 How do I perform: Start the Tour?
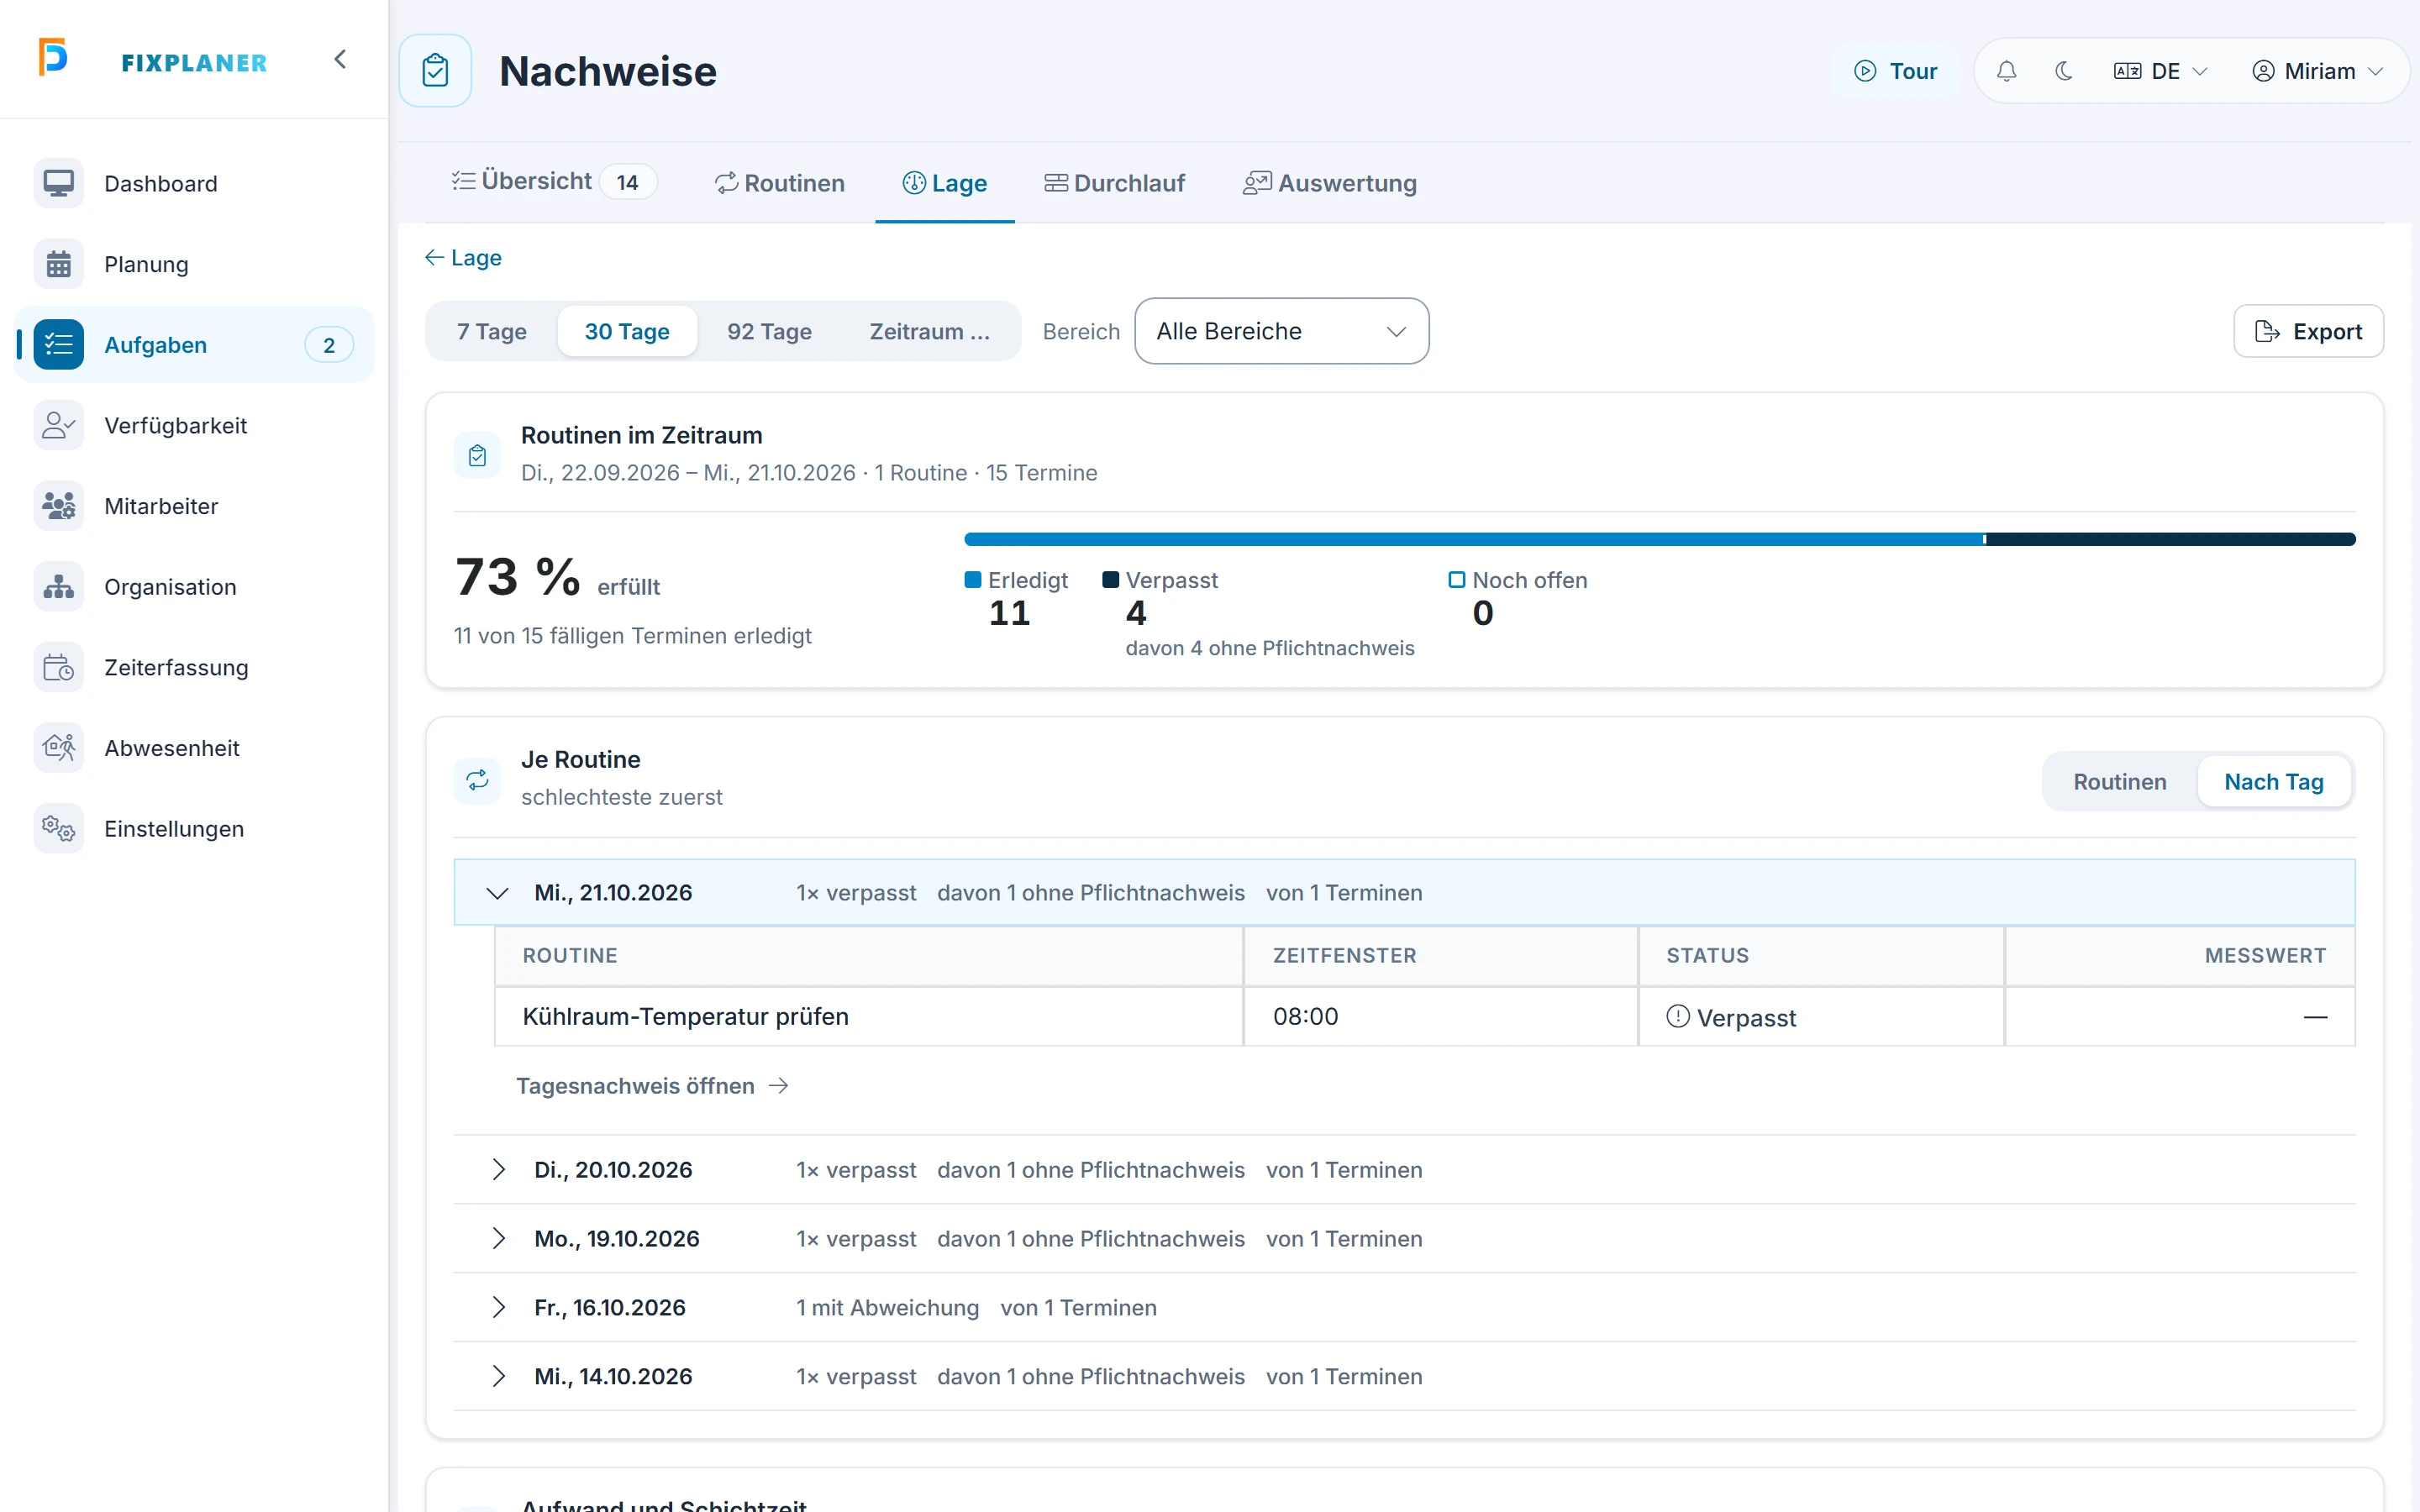(x=1895, y=71)
